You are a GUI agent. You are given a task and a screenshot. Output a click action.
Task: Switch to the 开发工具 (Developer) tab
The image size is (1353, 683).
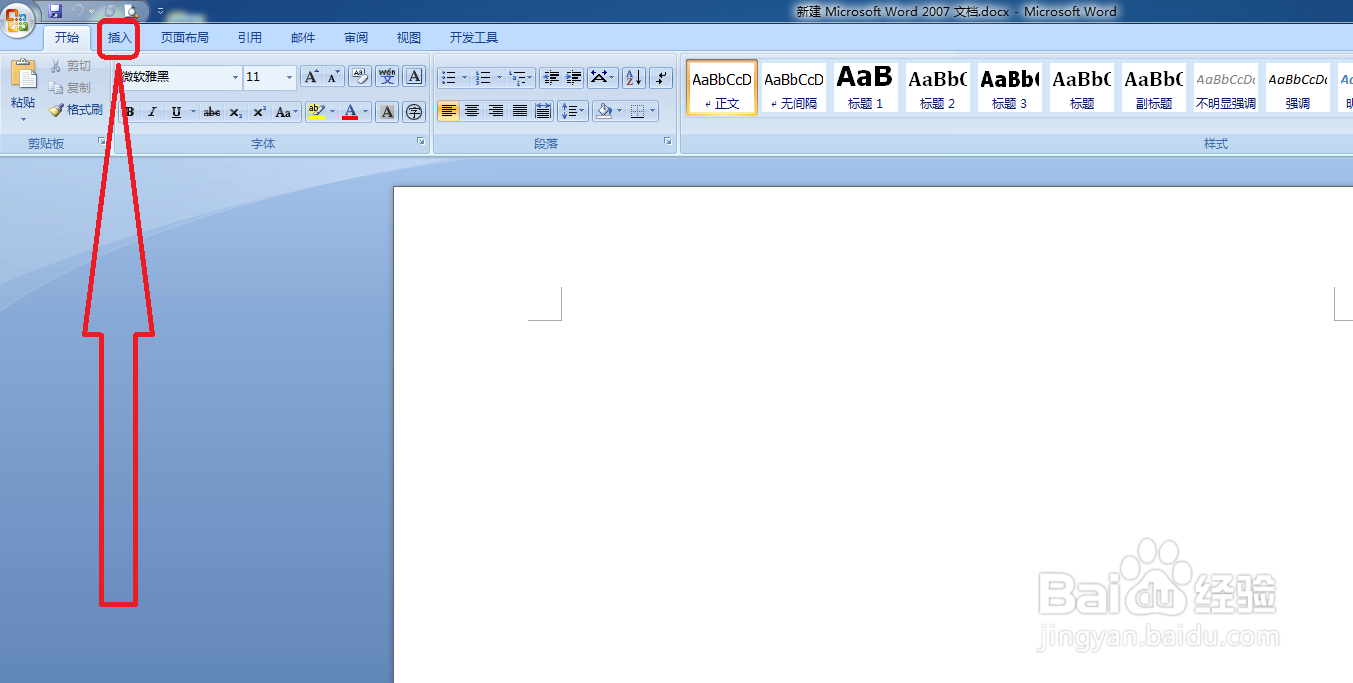point(474,38)
